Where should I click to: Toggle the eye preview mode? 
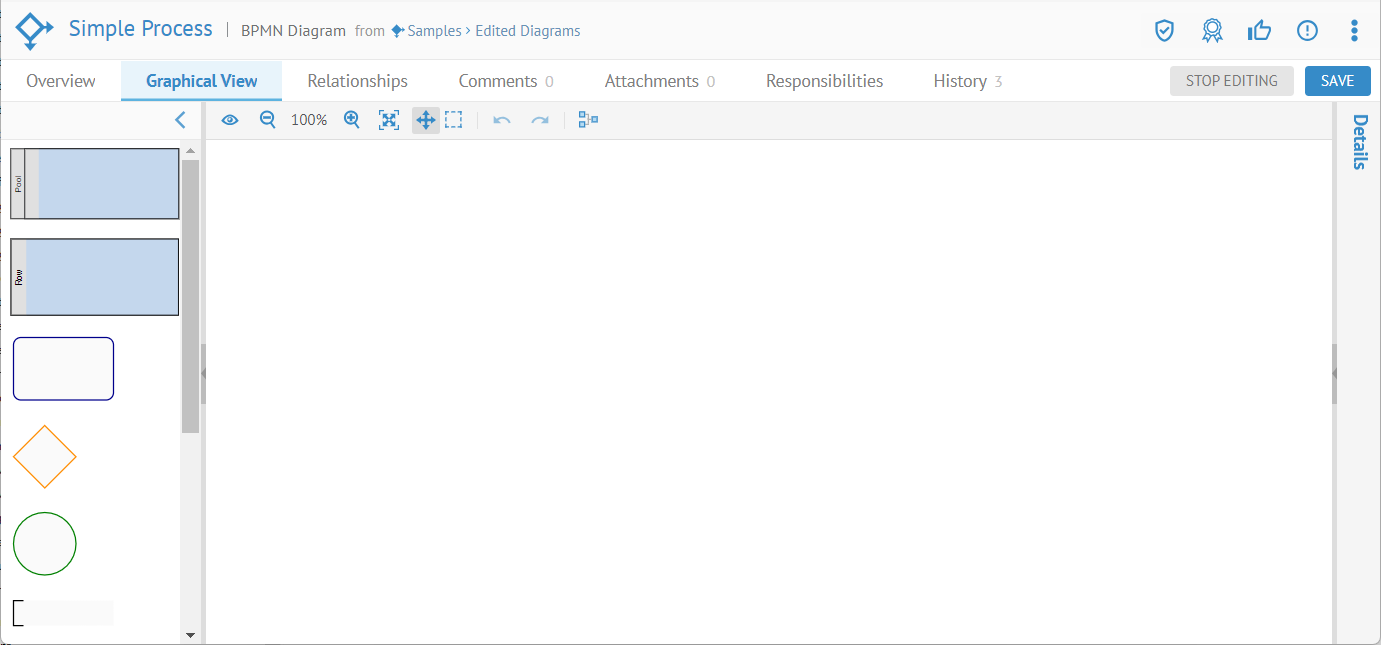230,119
